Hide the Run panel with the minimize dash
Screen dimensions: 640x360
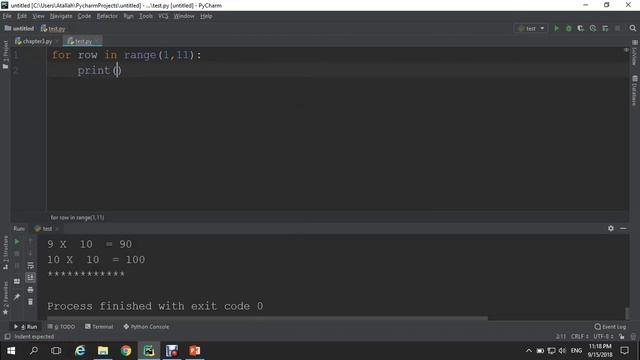pyautogui.click(x=623, y=228)
